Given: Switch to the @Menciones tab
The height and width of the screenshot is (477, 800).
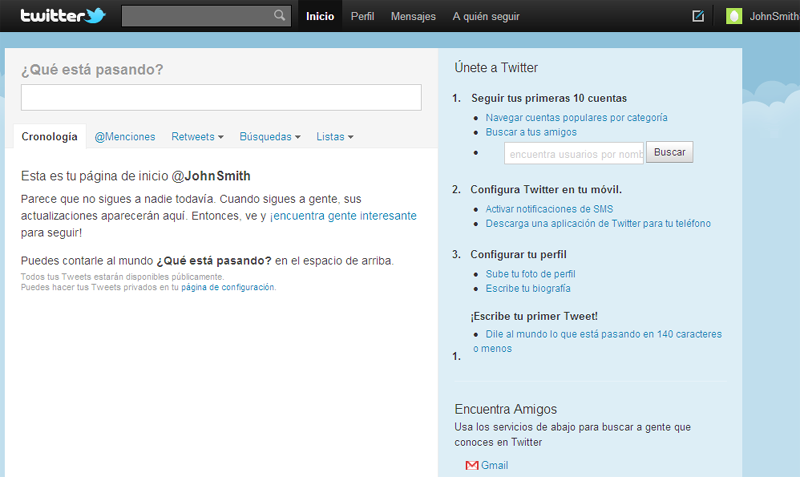Looking at the screenshot, I should [125, 137].
